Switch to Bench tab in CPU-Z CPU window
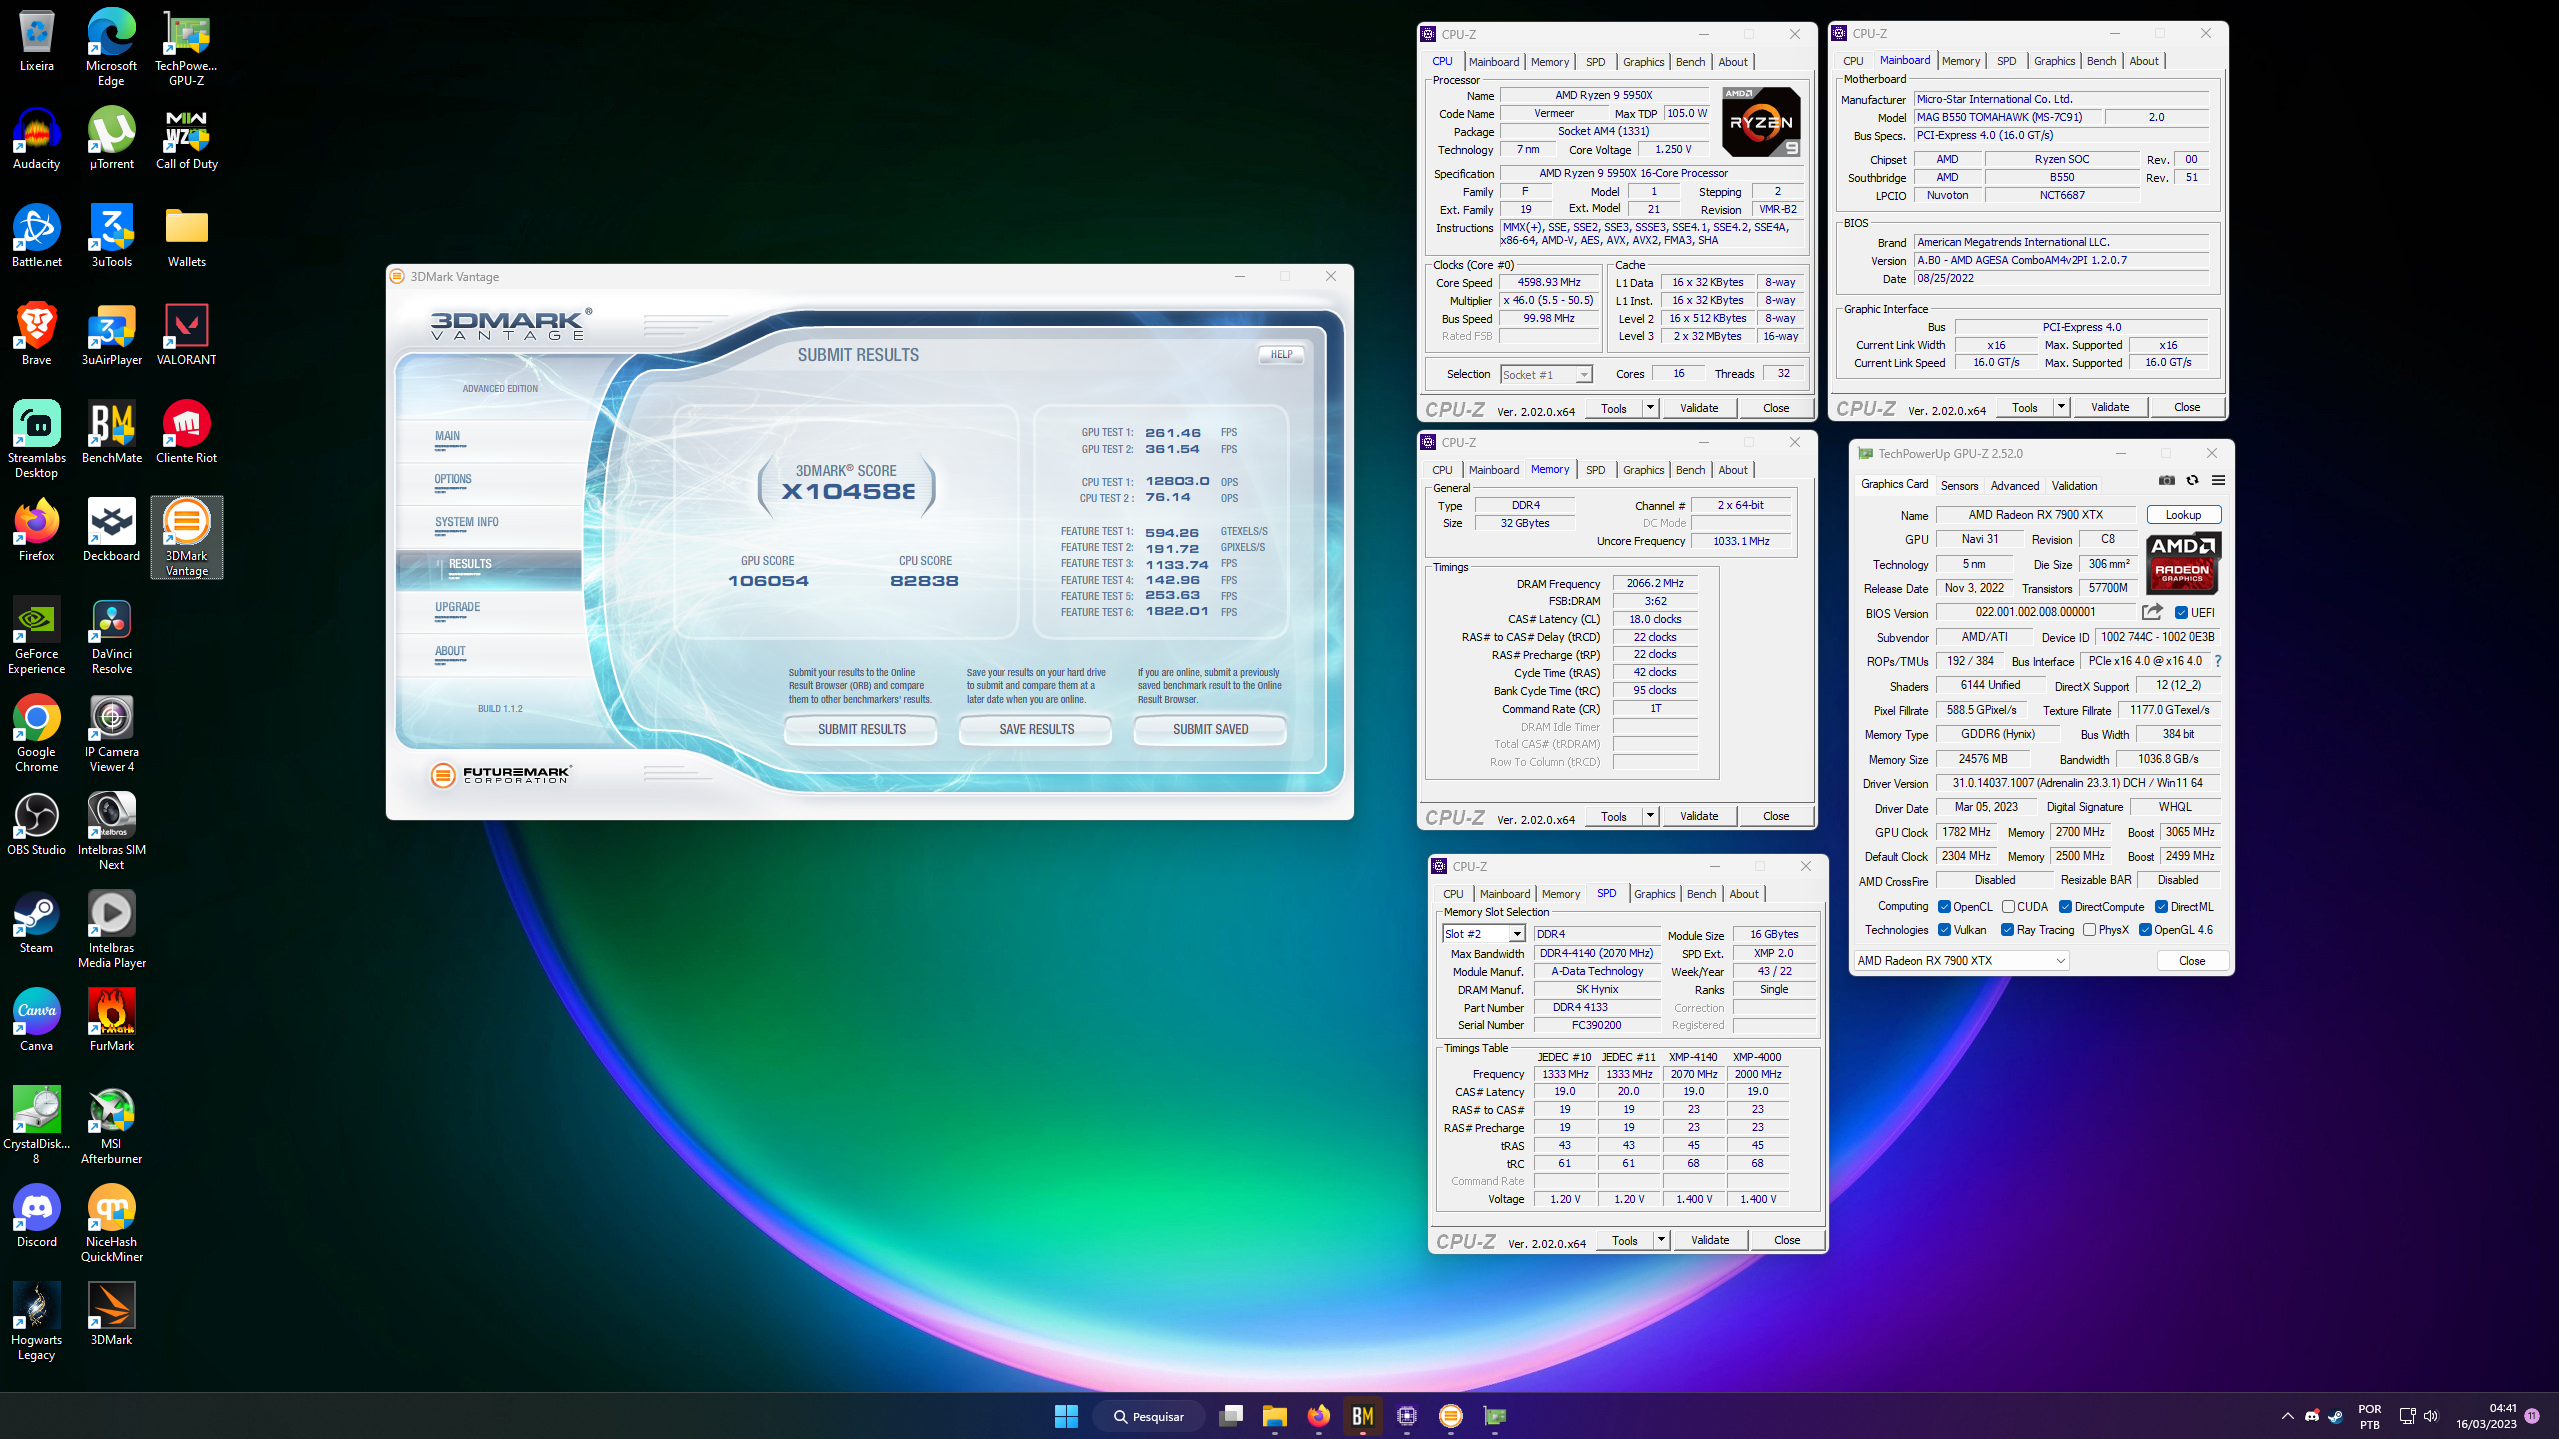Screen dimensions: 2559x1439 (1690, 62)
